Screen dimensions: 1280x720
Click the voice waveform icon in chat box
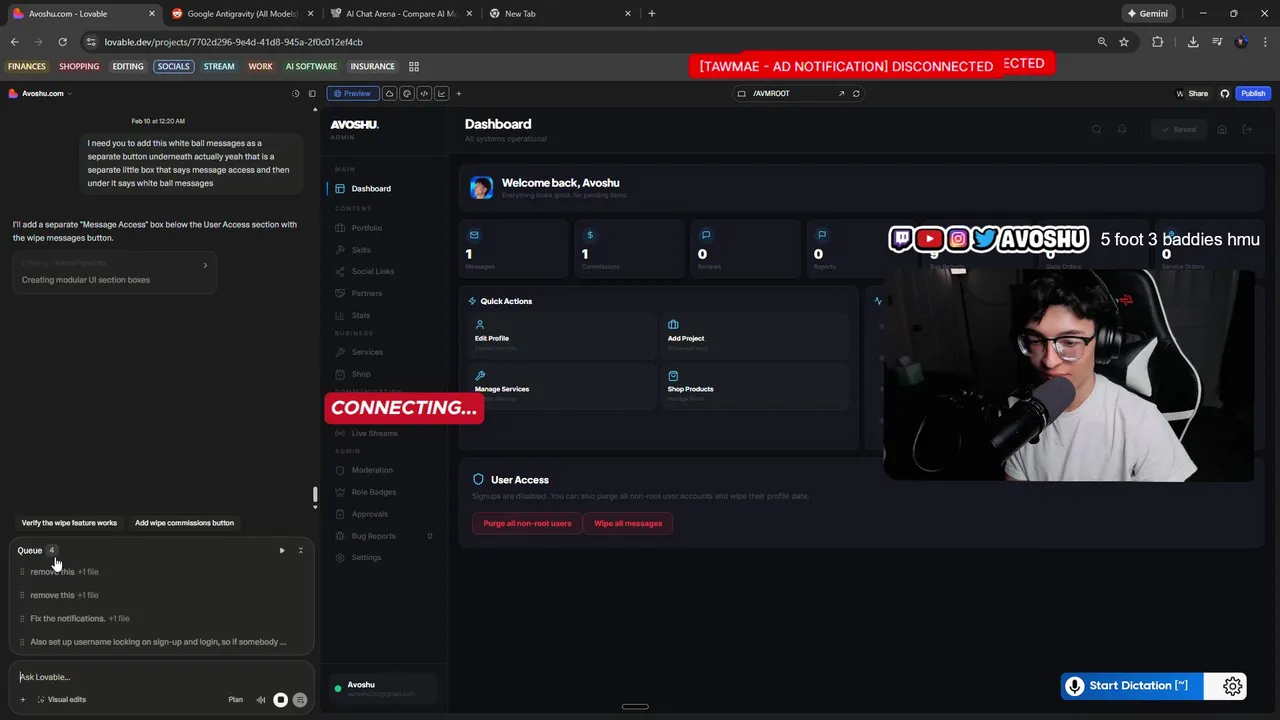[x=261, y=700]
